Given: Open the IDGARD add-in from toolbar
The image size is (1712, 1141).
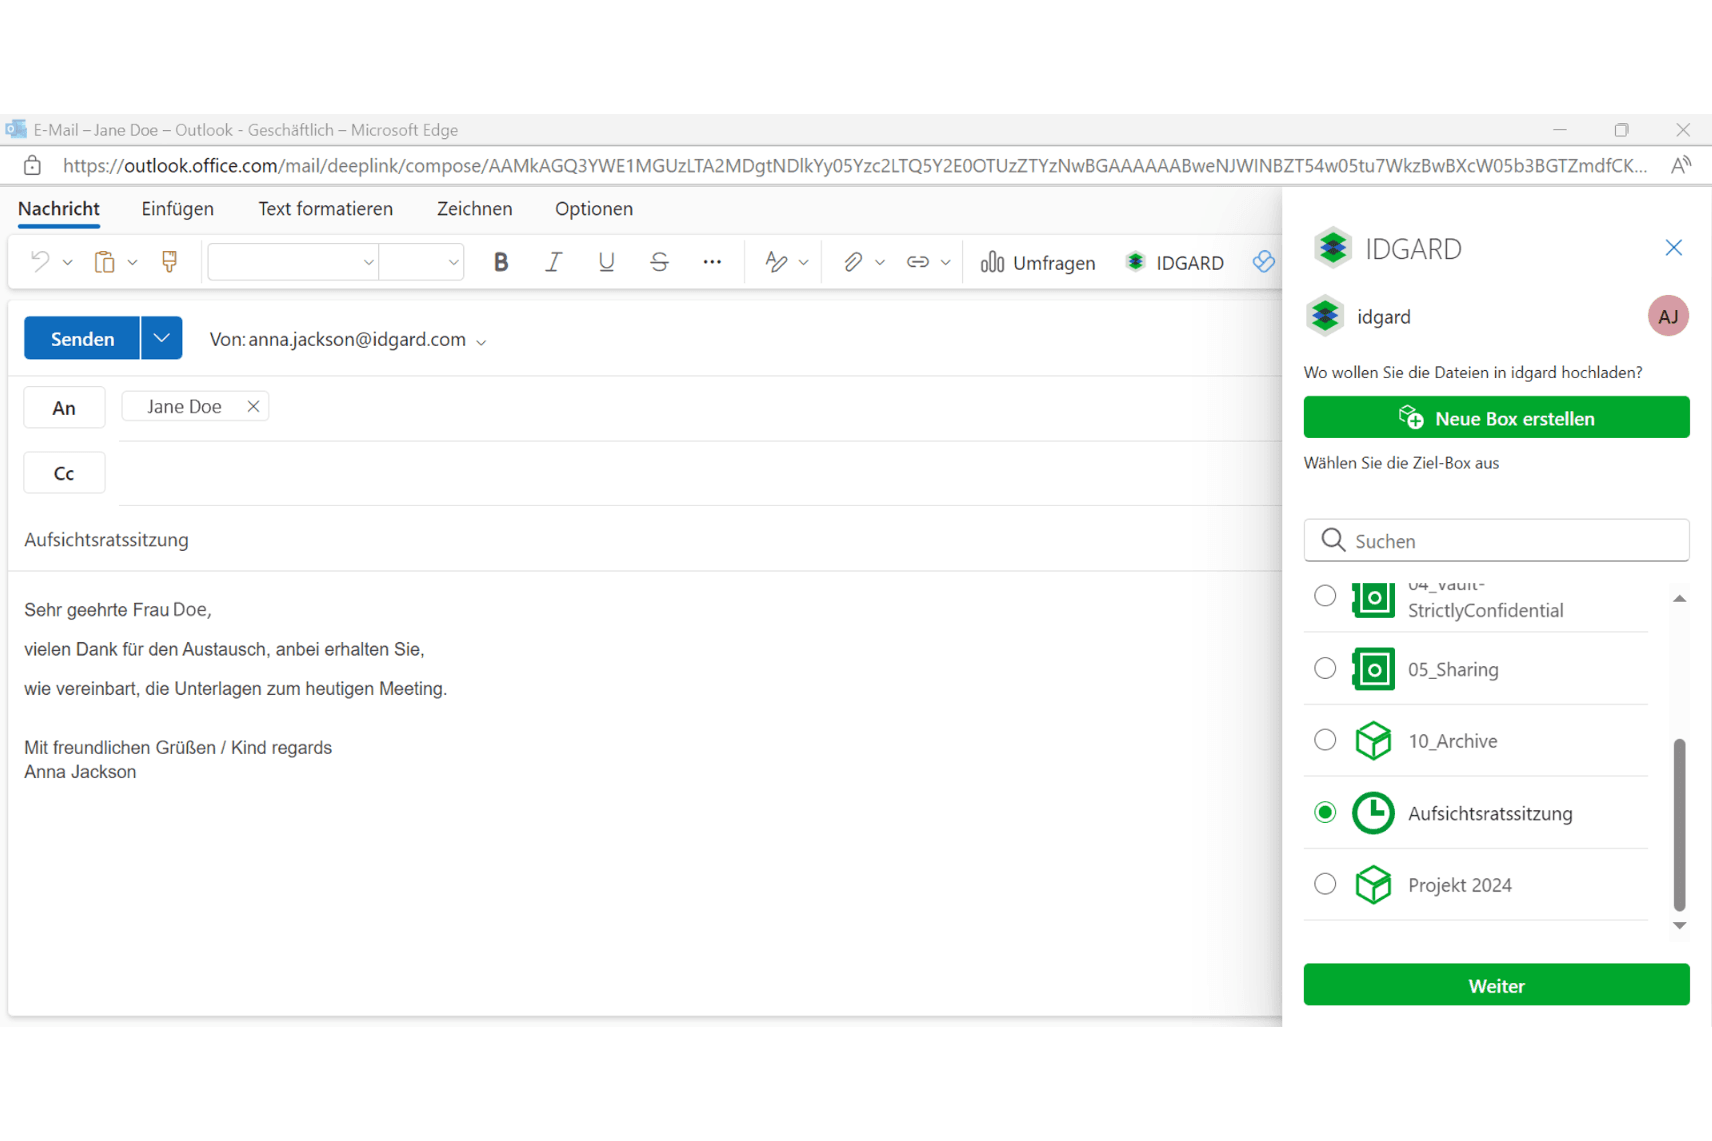Looking at the screenshot, I should click(1174, 262).
